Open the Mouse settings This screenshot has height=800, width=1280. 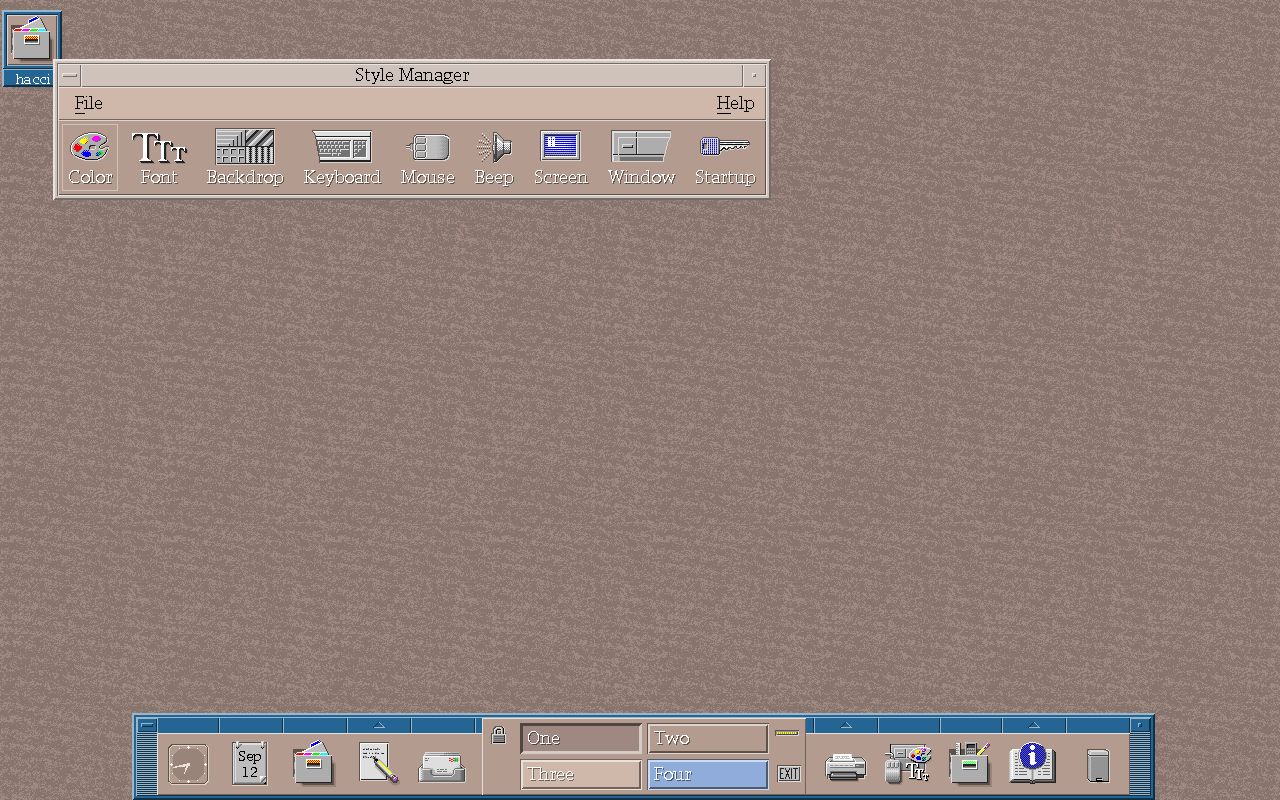click(x=428, y=158)
